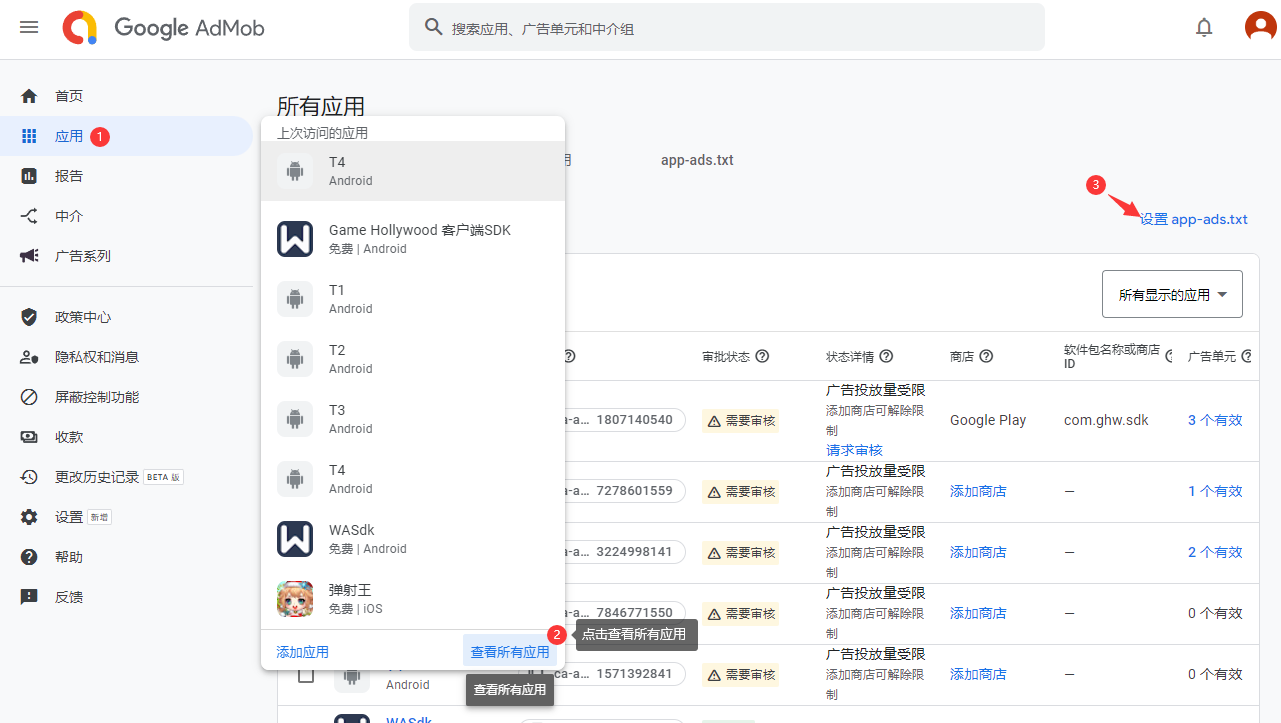Open the account avatar menu
The height and width of the screenshot is (723, 1281).
(x=1260, y=27)
